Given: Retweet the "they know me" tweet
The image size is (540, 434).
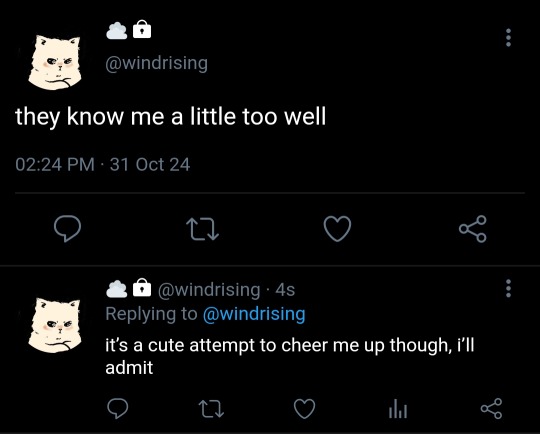Looking at the screenshot, I should (202, 230).
